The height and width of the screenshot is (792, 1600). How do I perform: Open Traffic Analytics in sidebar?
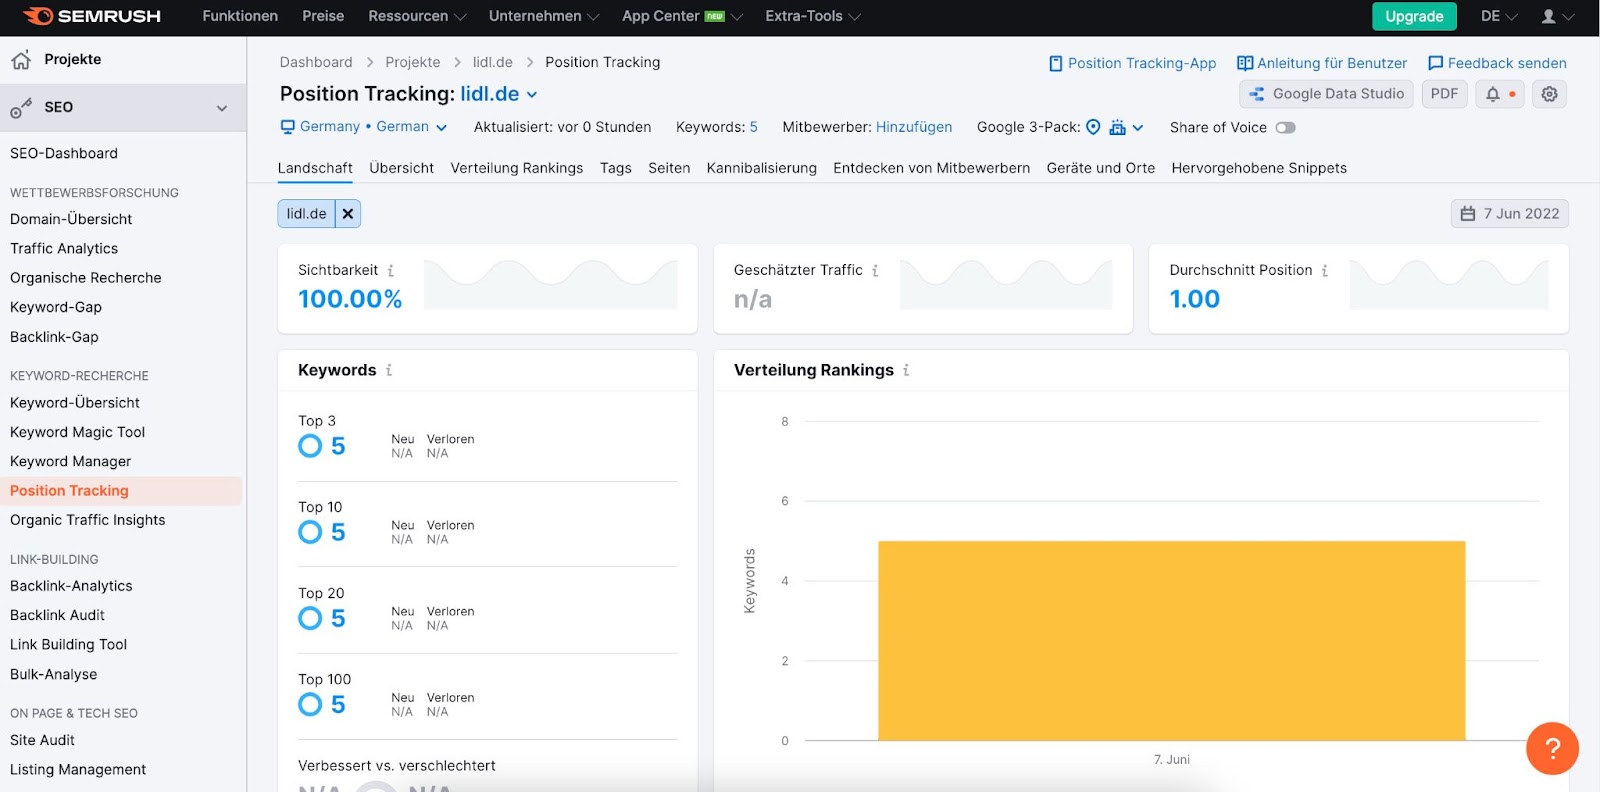pyautogui.click(x=64, y=248)
